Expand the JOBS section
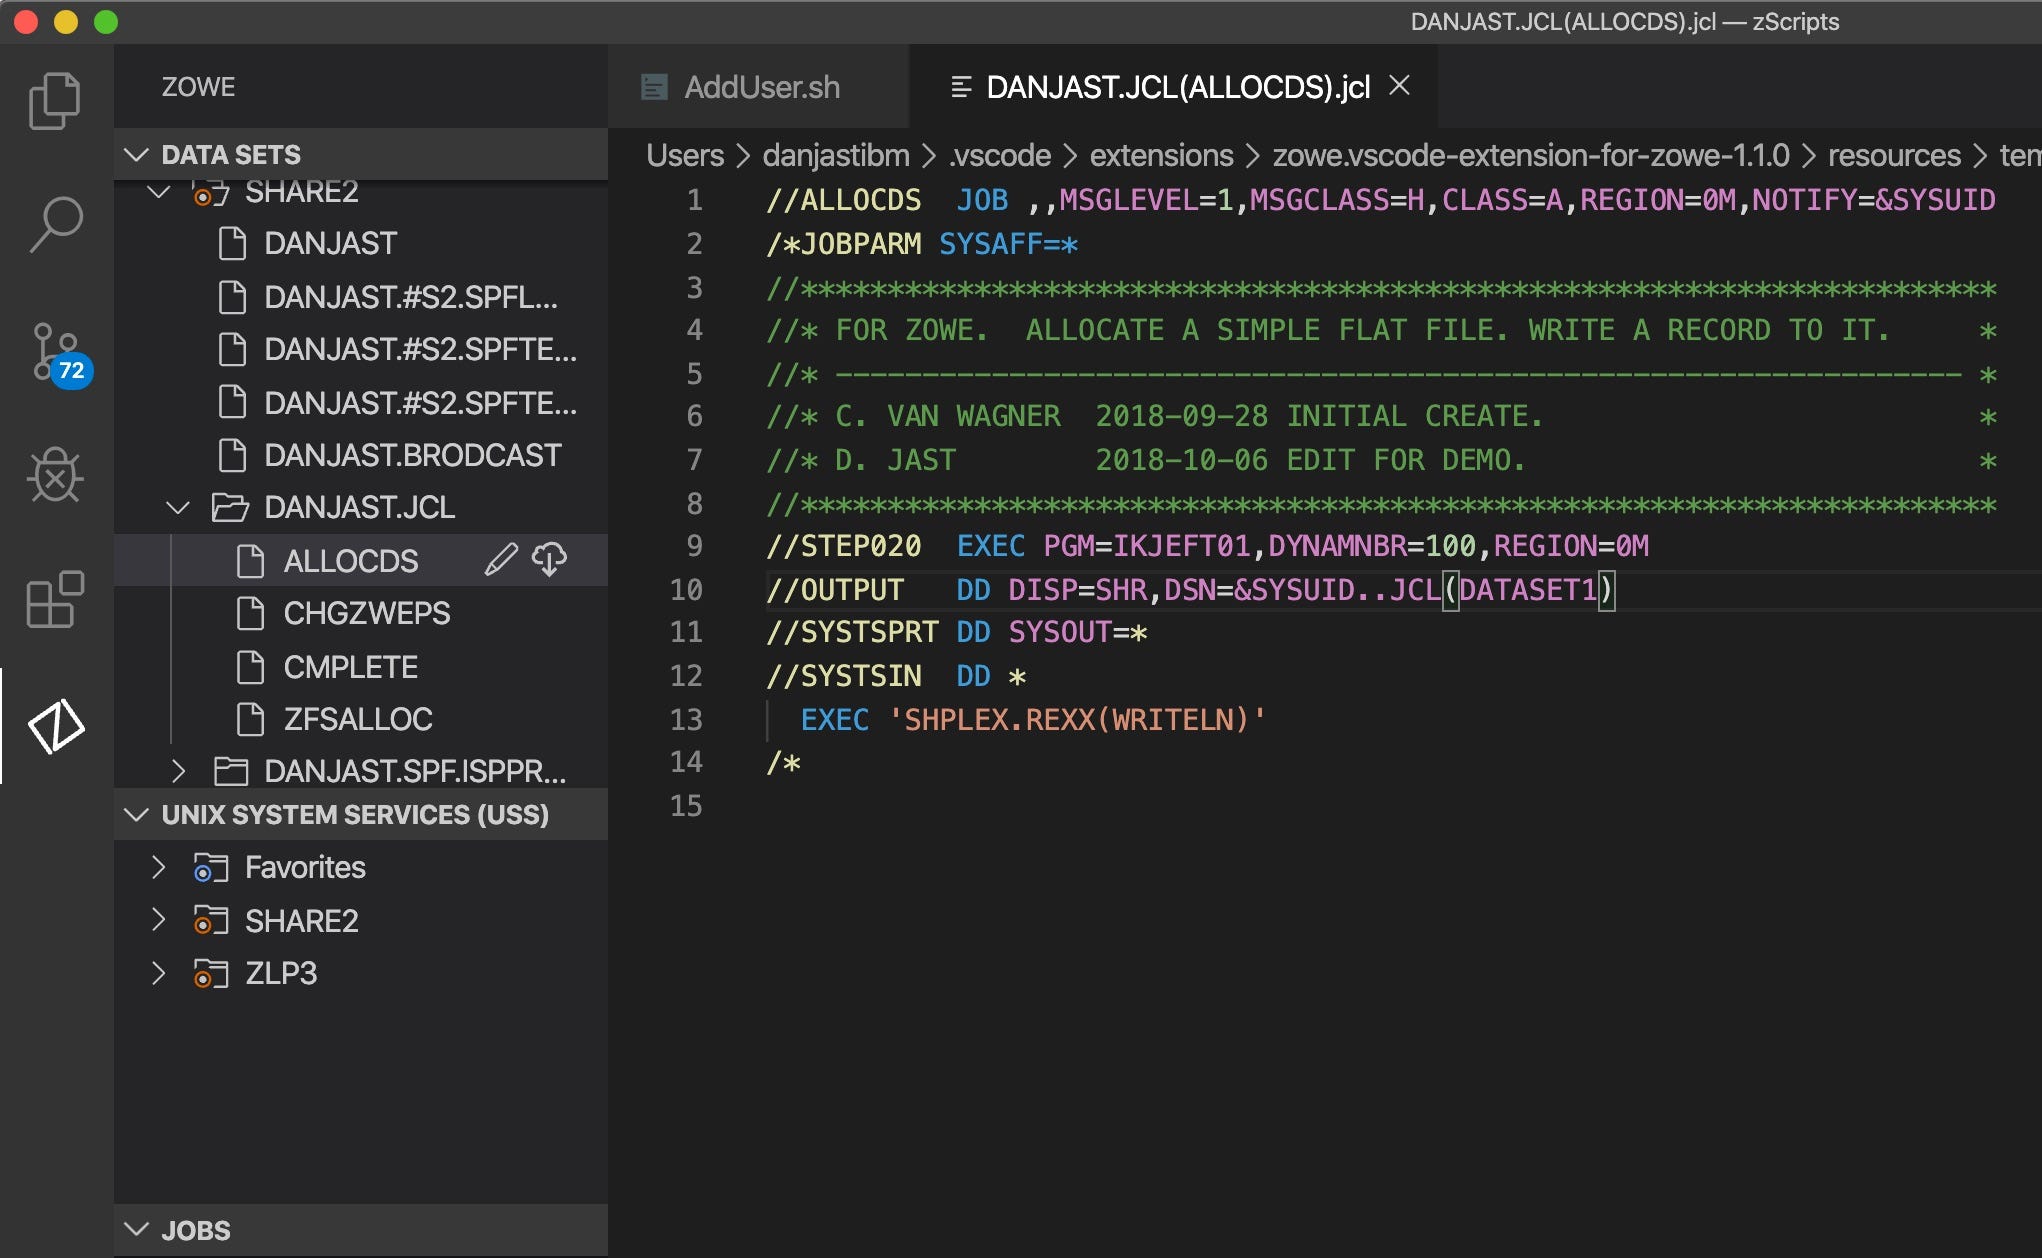The image size is (2042, 1258). click(x=137, y=1230)
